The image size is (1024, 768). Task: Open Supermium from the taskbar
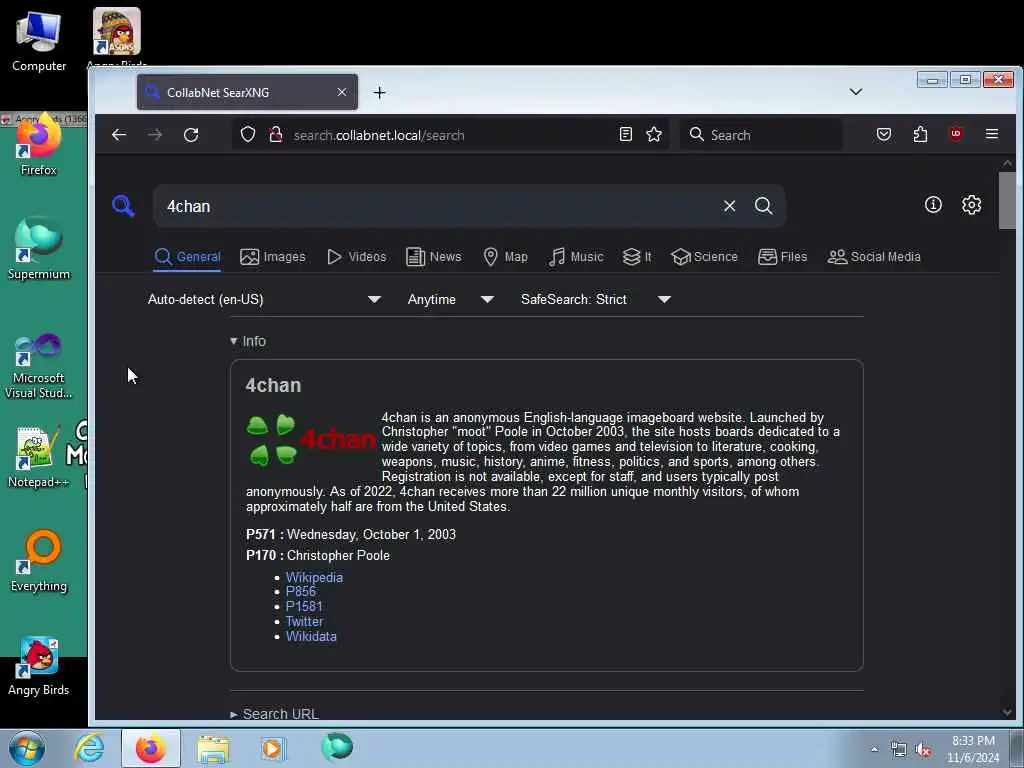(x=337, y=746)
